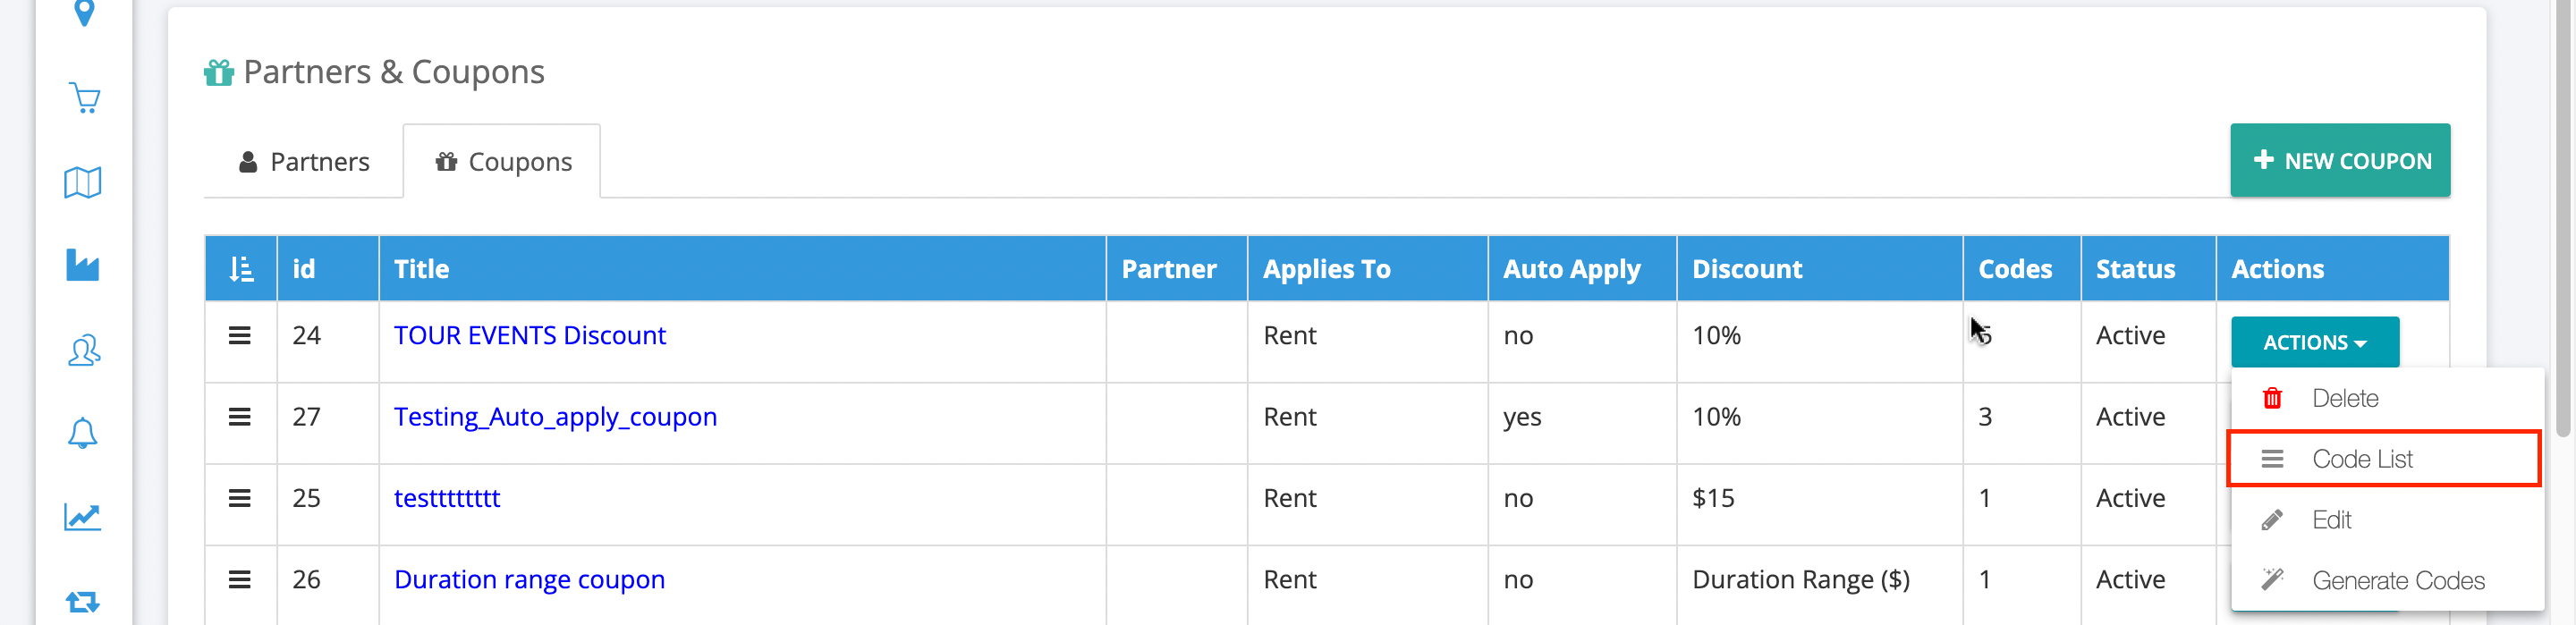
Task: Open the map icon in sidebar
Action: [x=83, y=182]
